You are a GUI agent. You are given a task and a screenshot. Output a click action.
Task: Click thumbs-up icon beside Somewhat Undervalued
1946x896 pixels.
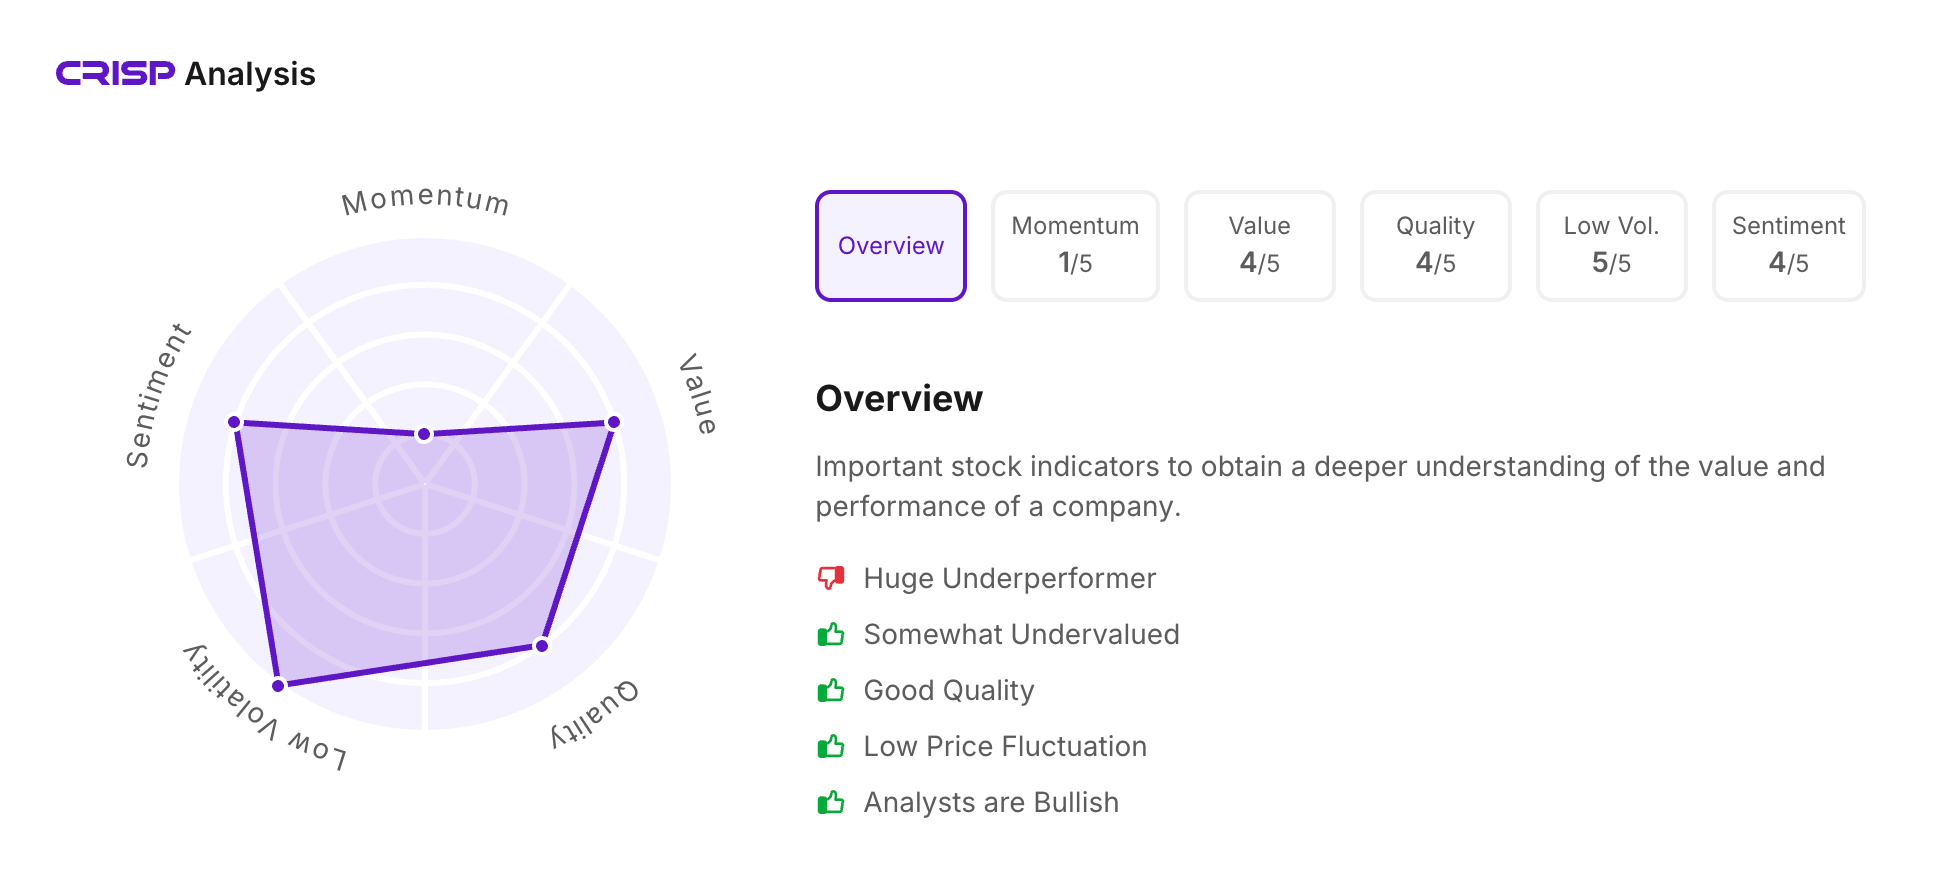coord(831,635)
